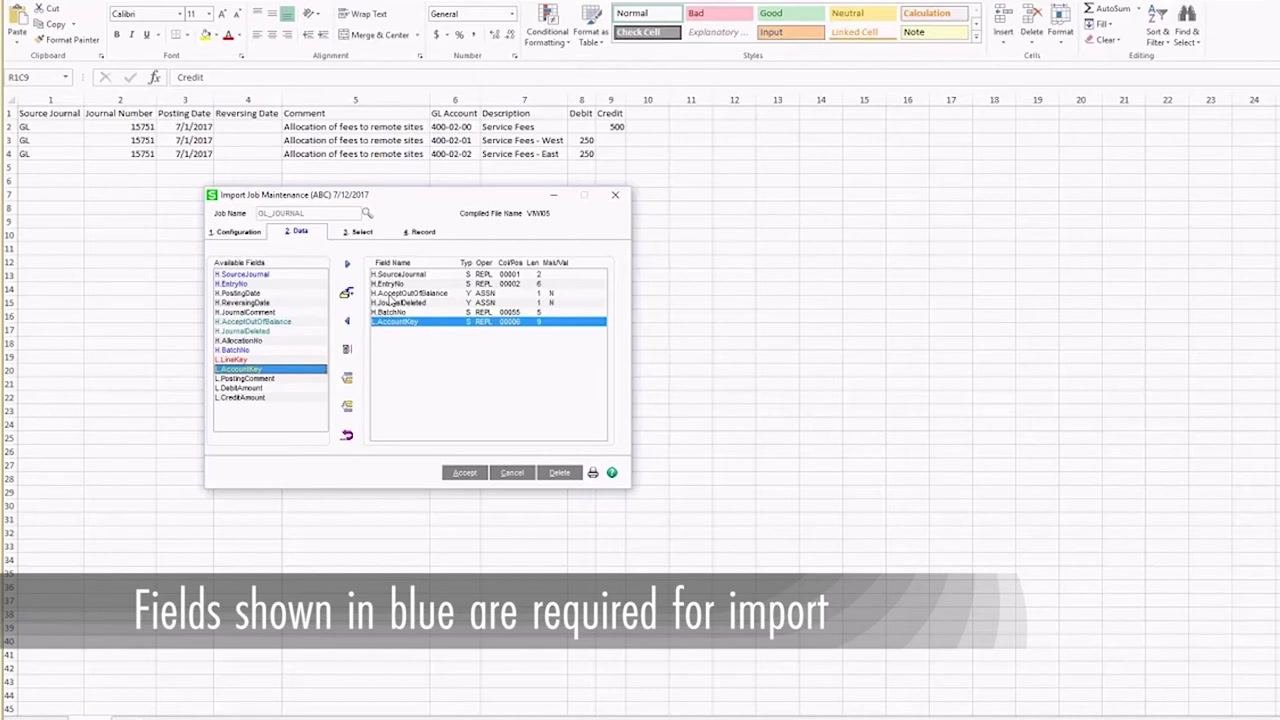The image size is (1280, 720).
Task: Open the General number format dropdown
Action: (x=512, y=14)
